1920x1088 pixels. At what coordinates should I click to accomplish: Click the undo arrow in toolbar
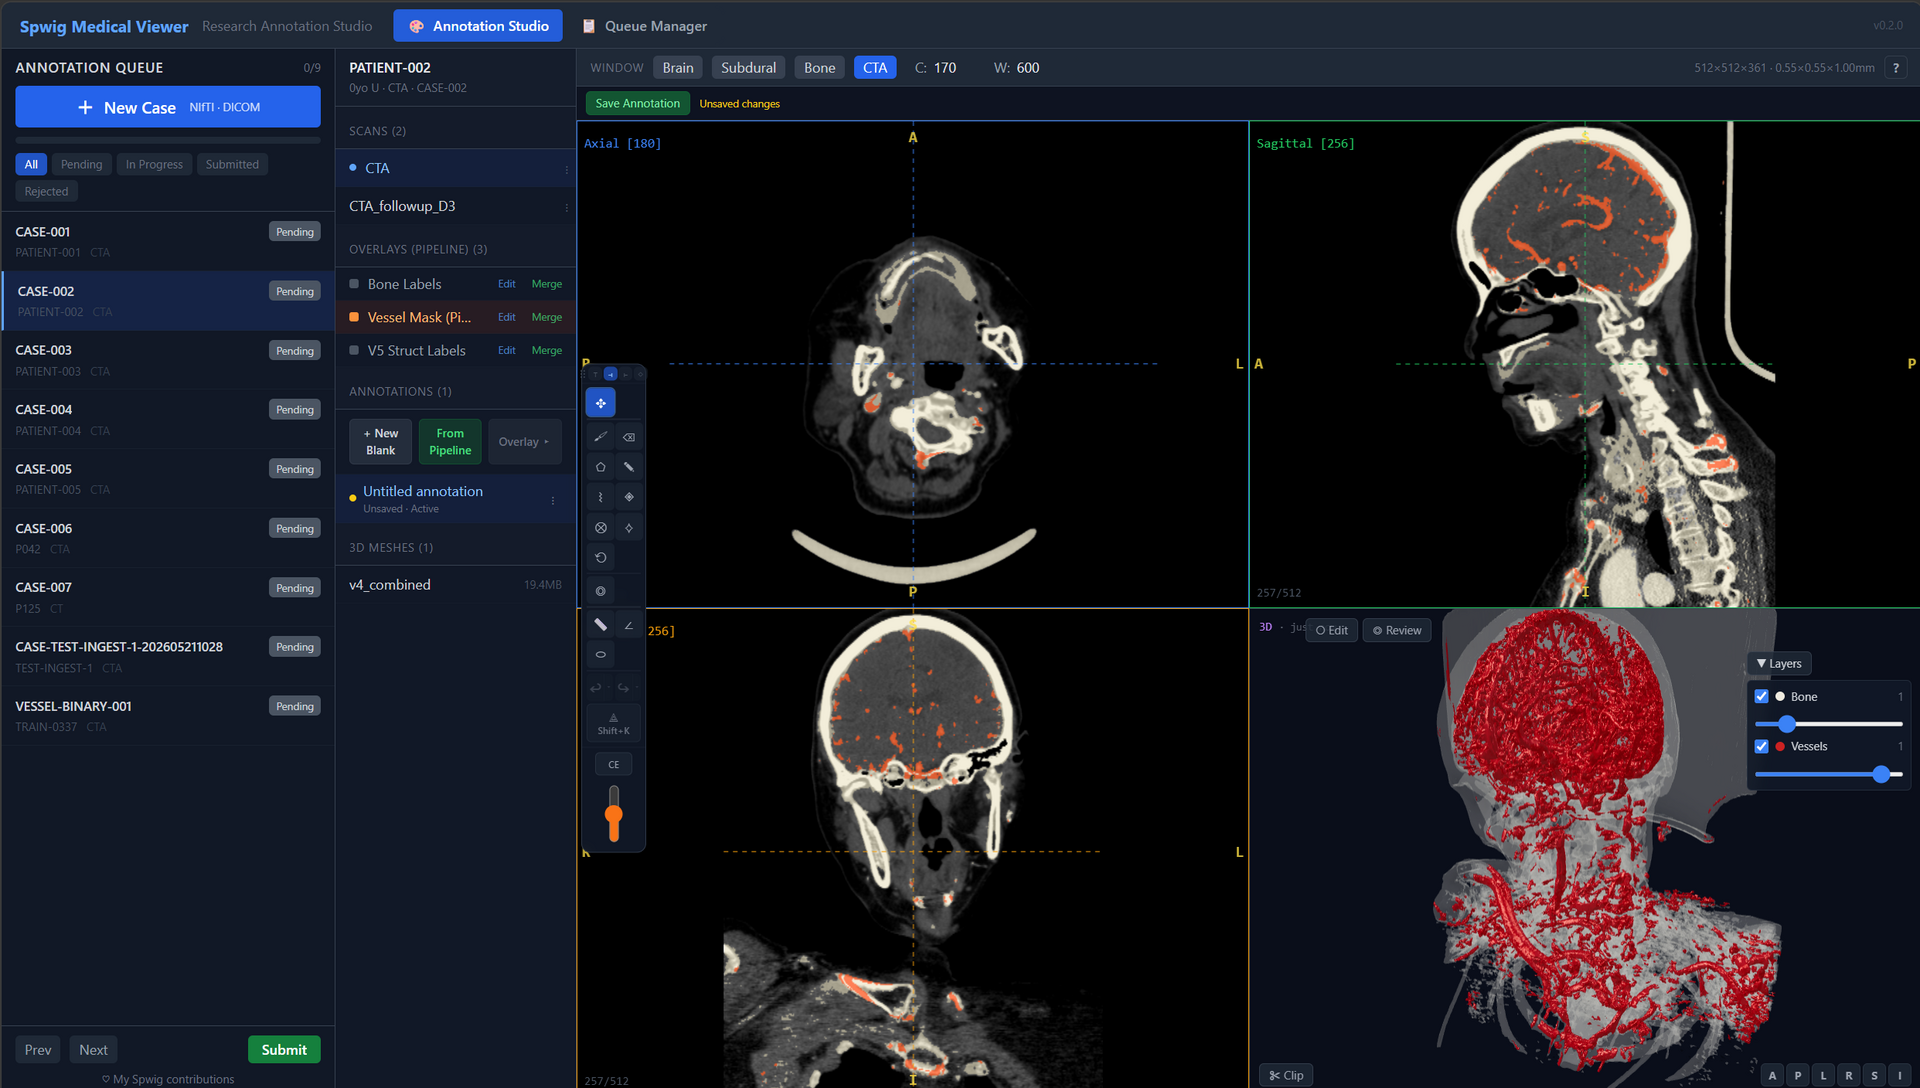[596, 688]
